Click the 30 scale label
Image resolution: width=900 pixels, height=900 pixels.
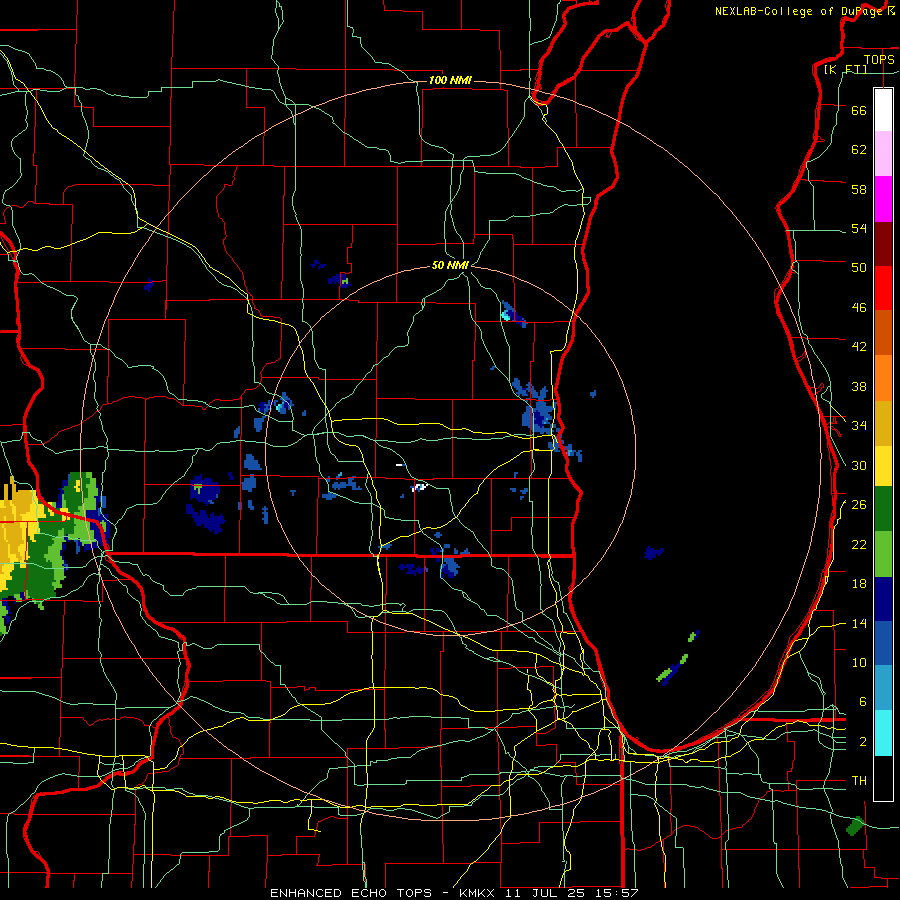[859, 465]
